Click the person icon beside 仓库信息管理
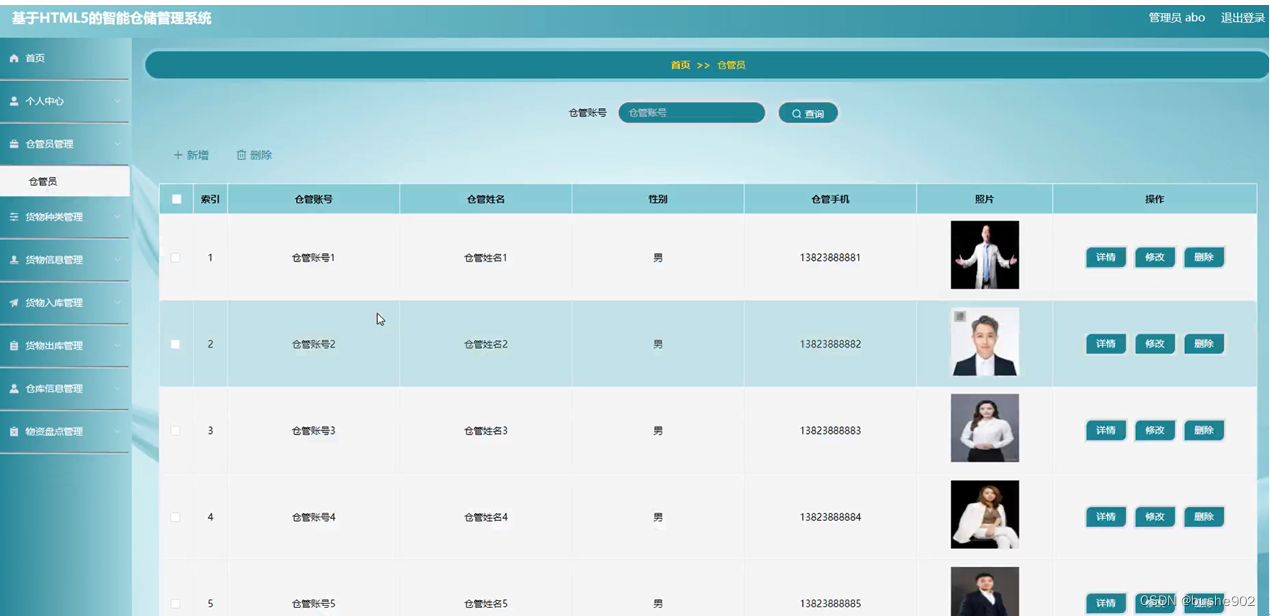The image size is (1270, 616). click(14, 389)
